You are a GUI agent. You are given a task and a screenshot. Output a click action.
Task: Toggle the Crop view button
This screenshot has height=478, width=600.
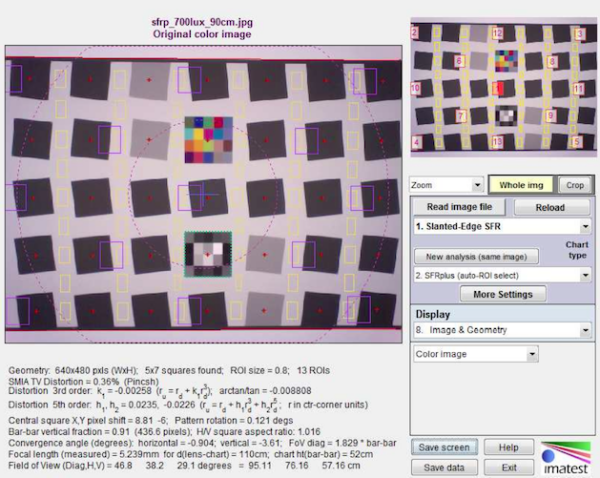click(x=574, y=185)
